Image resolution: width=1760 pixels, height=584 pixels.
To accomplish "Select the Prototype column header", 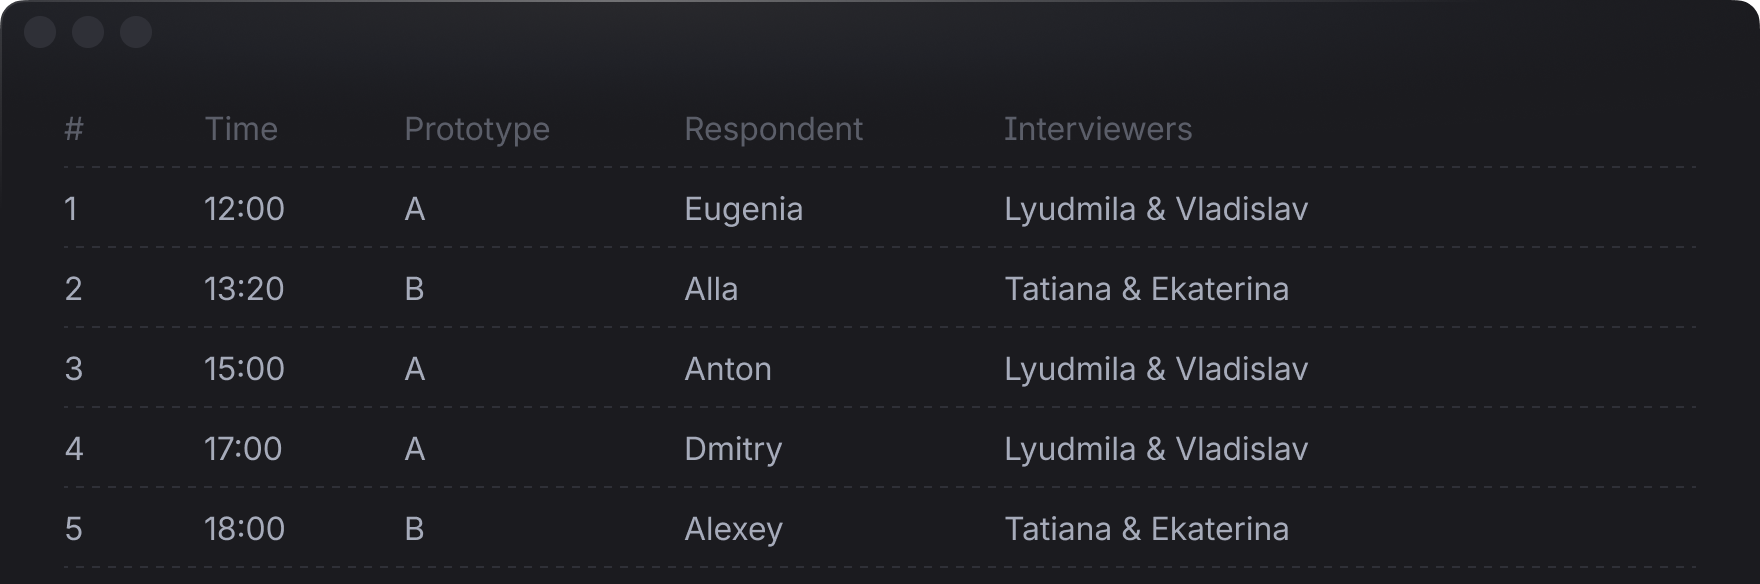I will (x=477, y=129).
